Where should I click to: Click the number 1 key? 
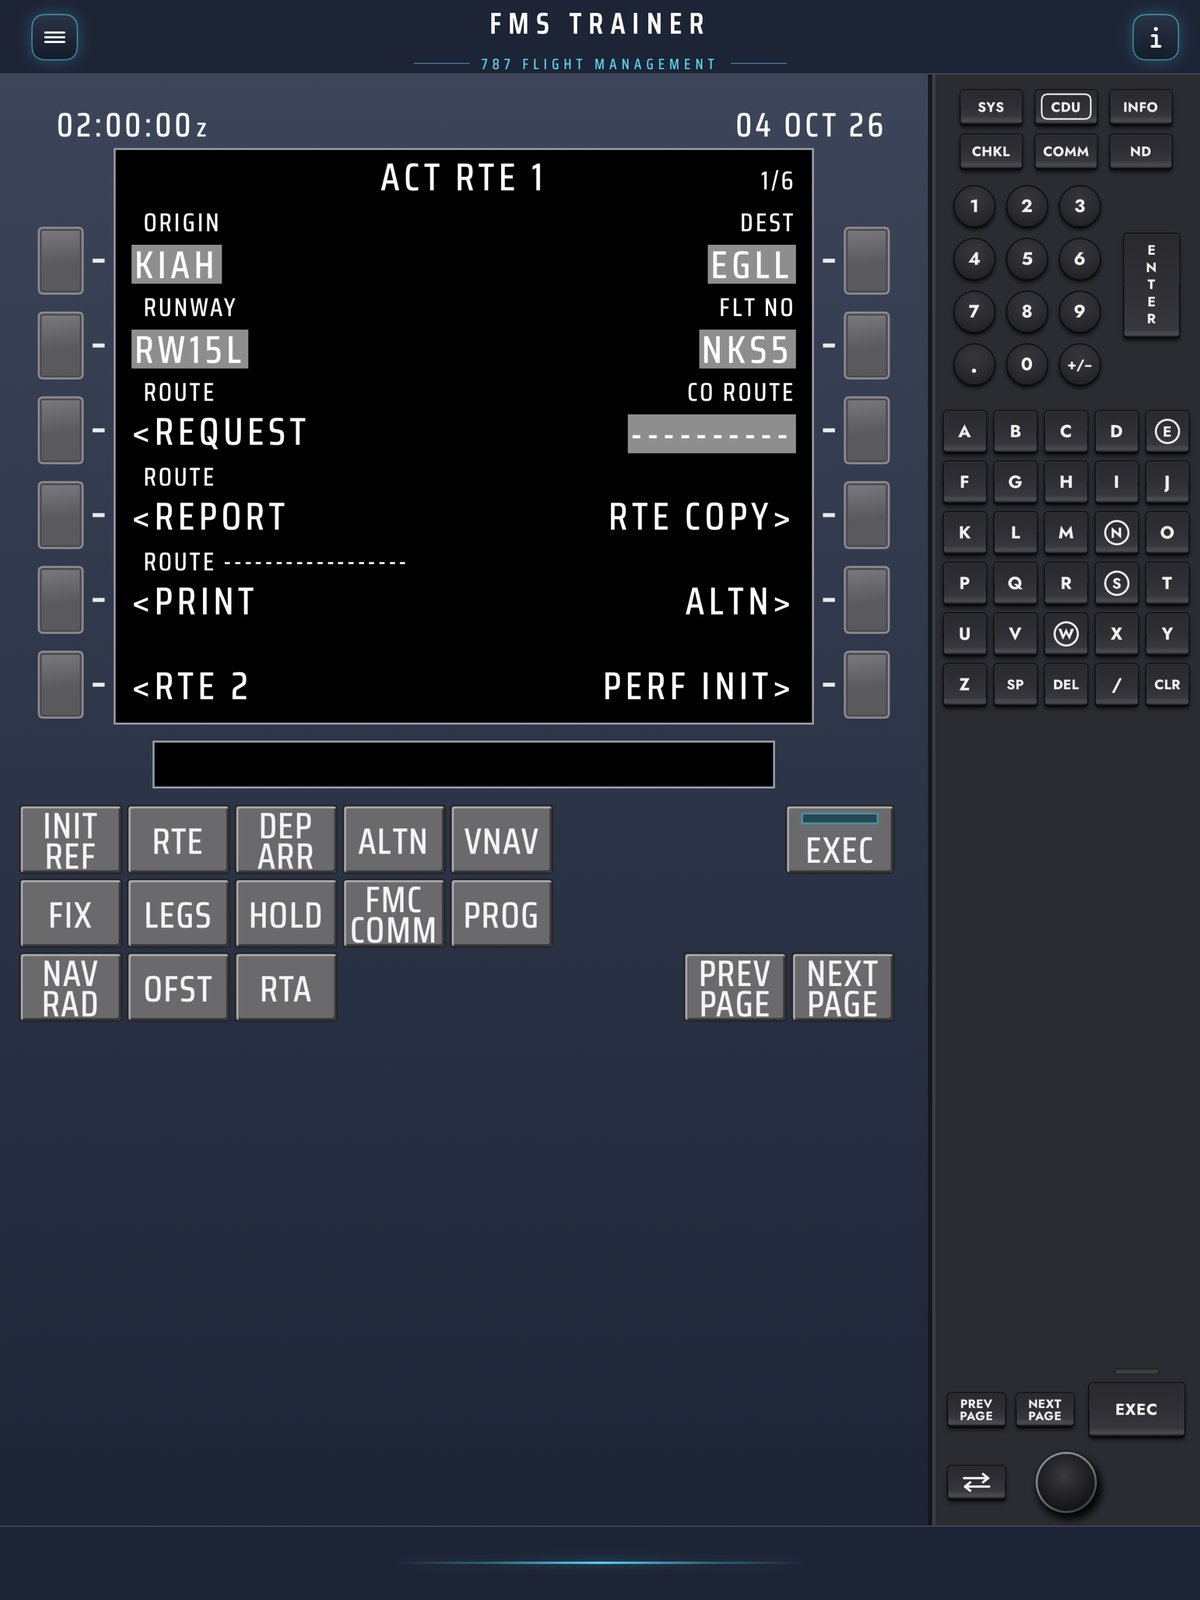[974, 206]
